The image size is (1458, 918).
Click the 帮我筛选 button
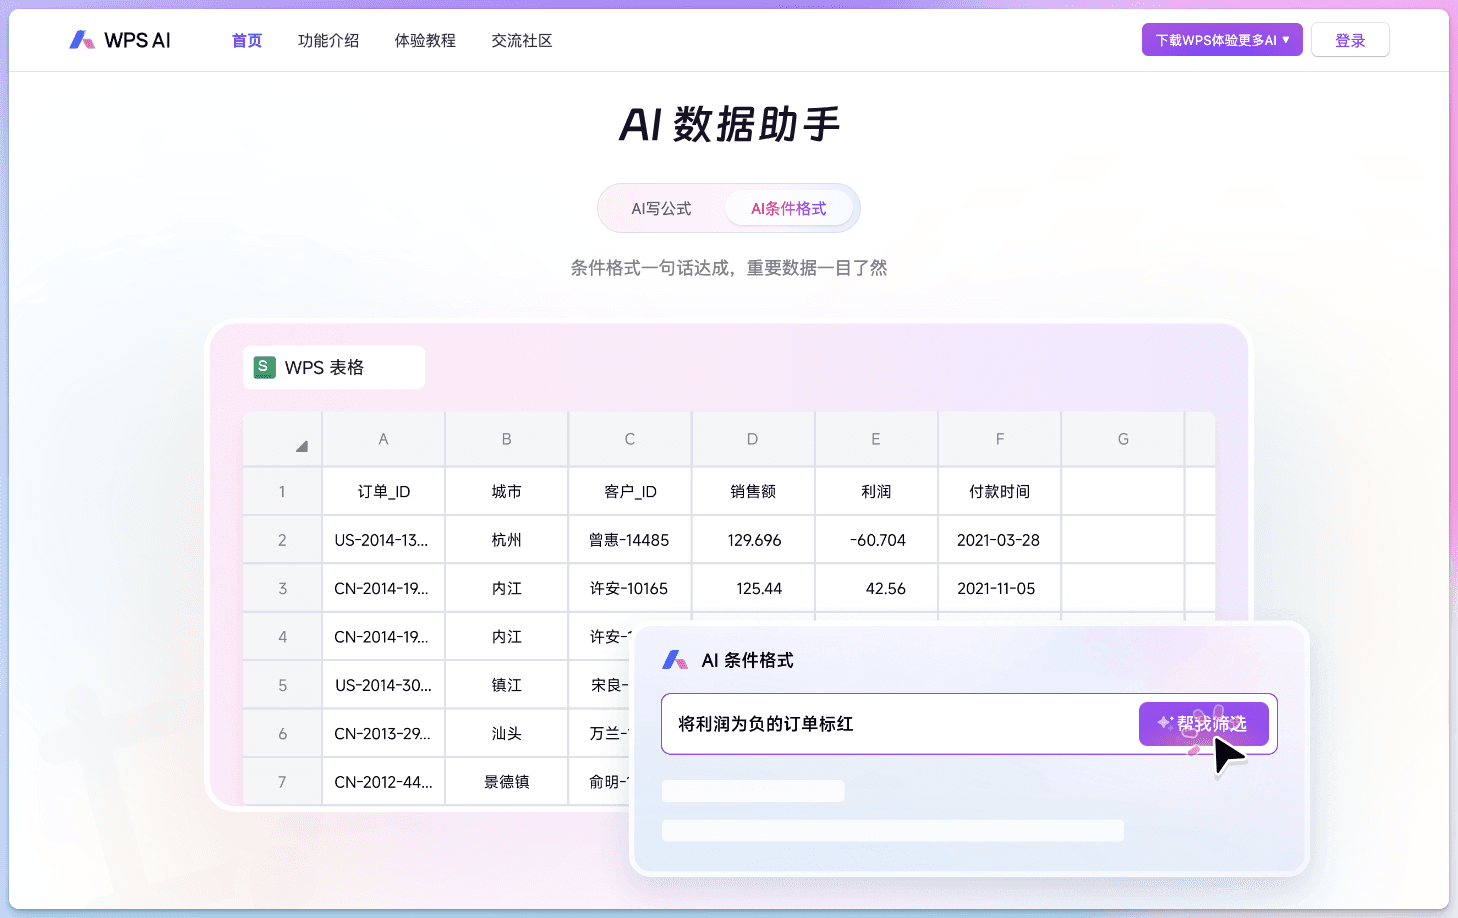pos(1204,724)
